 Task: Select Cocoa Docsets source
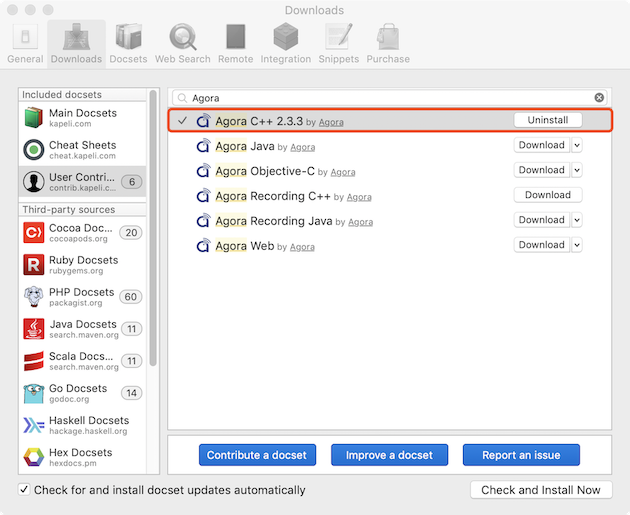(x=82, y=232)
